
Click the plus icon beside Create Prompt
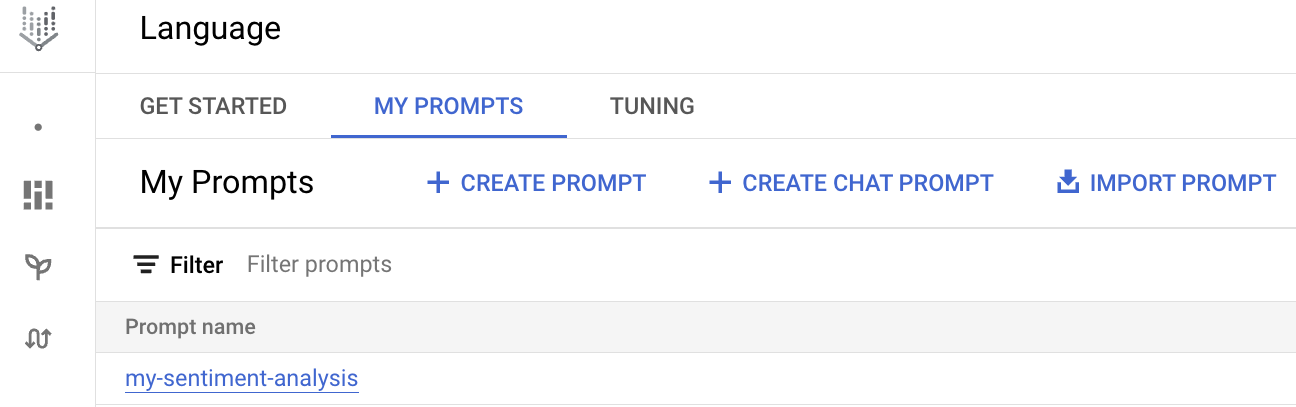tap(437, 183)
